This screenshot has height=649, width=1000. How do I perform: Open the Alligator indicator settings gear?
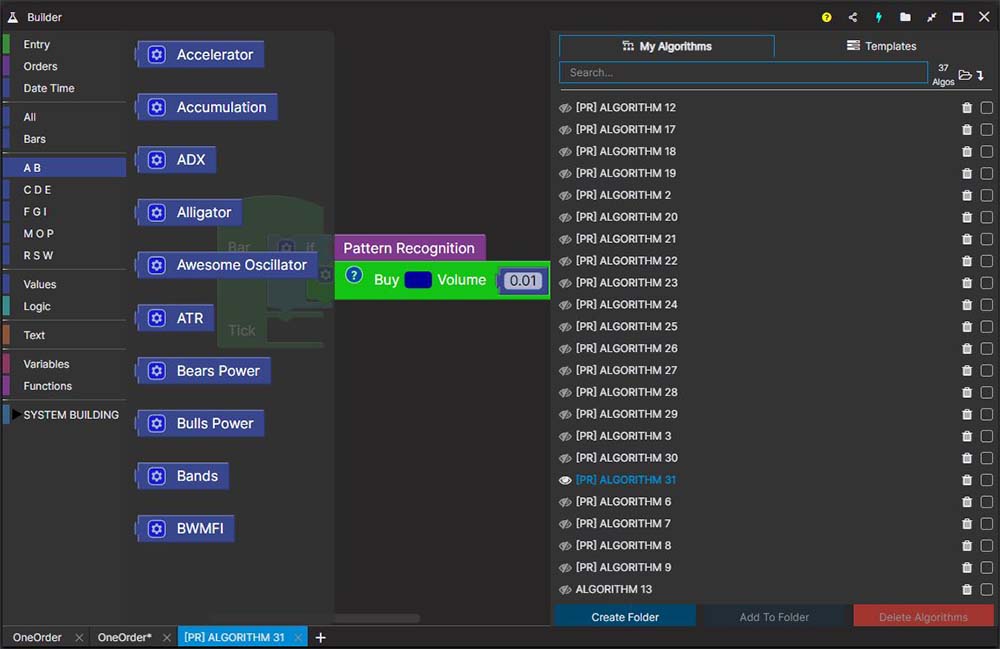[x=156, y=212]
